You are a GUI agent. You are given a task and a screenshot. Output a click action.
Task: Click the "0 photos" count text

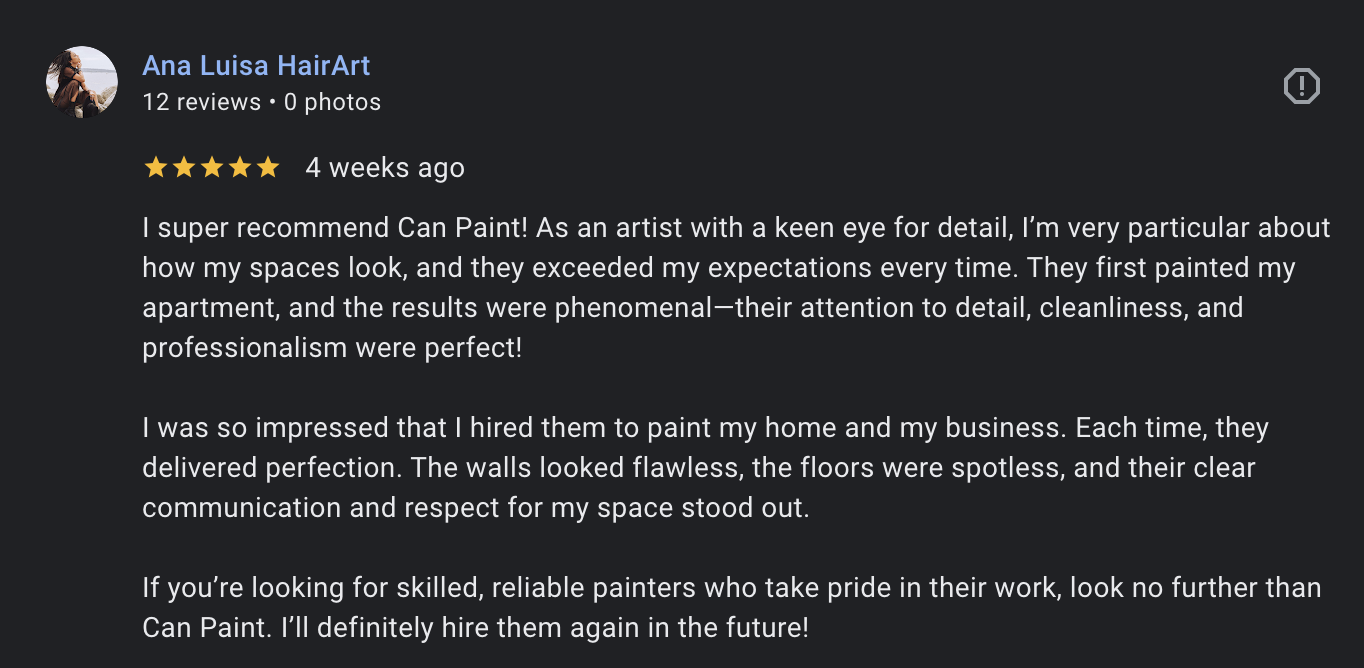tap(332, 102)
